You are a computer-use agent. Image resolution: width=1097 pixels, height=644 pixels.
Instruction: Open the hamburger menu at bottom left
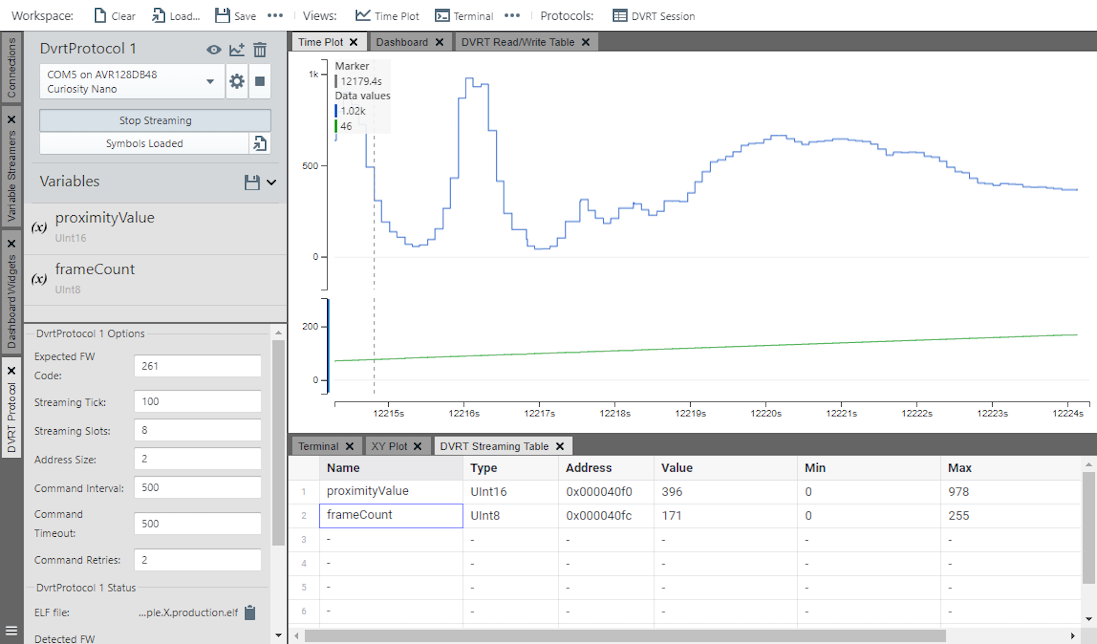coord(11,631)
